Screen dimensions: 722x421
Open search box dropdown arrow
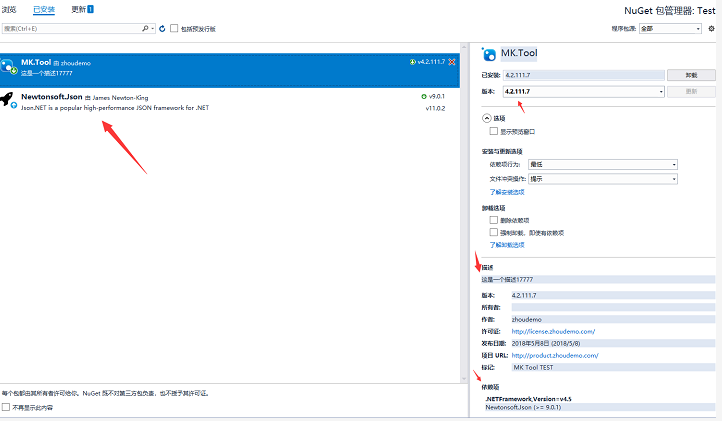[x=152, y=29]
